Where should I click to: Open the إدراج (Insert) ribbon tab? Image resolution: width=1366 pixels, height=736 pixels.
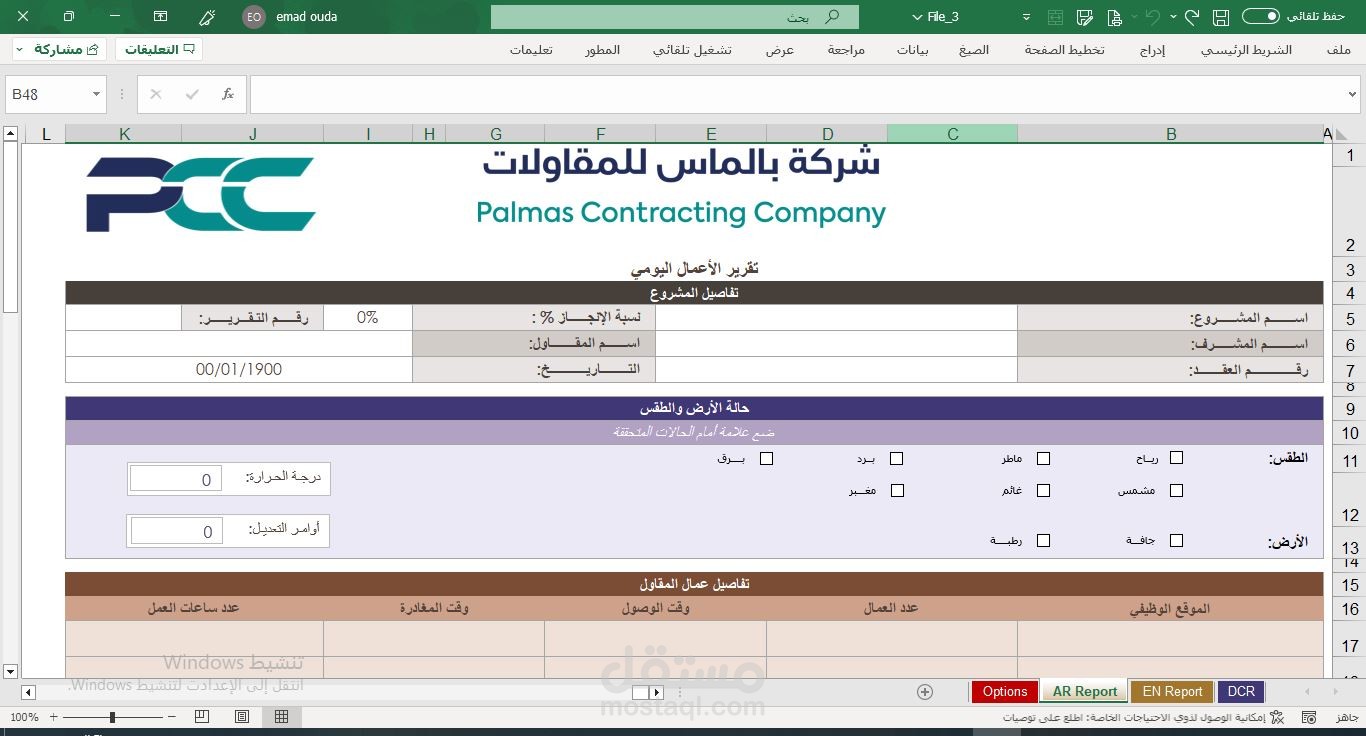1153,49
